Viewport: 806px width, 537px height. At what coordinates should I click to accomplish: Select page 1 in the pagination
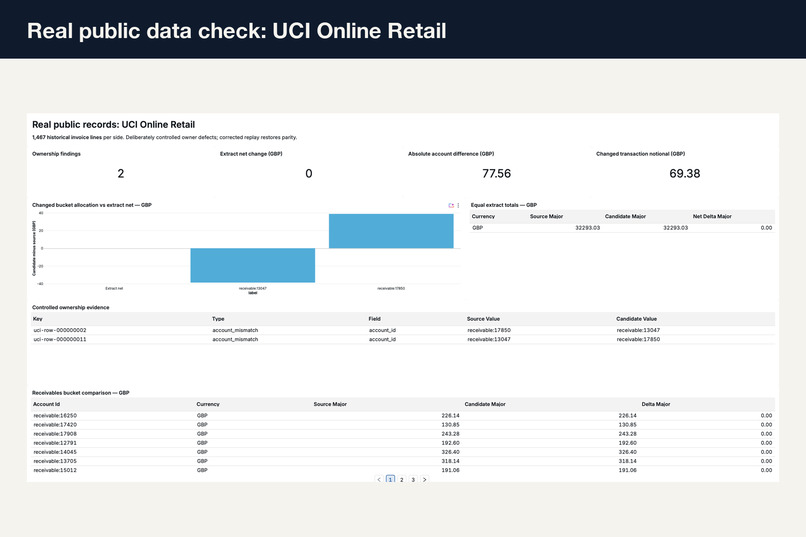click(x=390, y=479)
